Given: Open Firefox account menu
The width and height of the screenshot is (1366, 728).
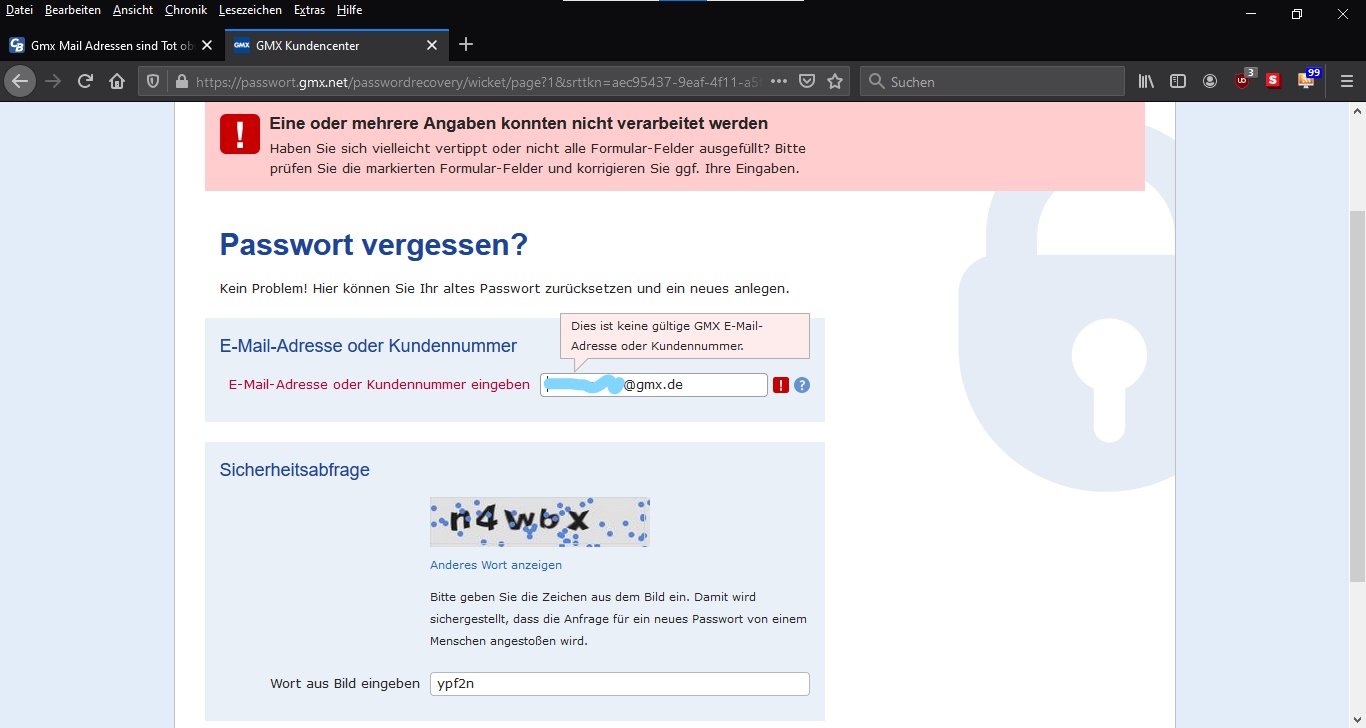Looking at the screenshot, I should tap(1210, 81).
